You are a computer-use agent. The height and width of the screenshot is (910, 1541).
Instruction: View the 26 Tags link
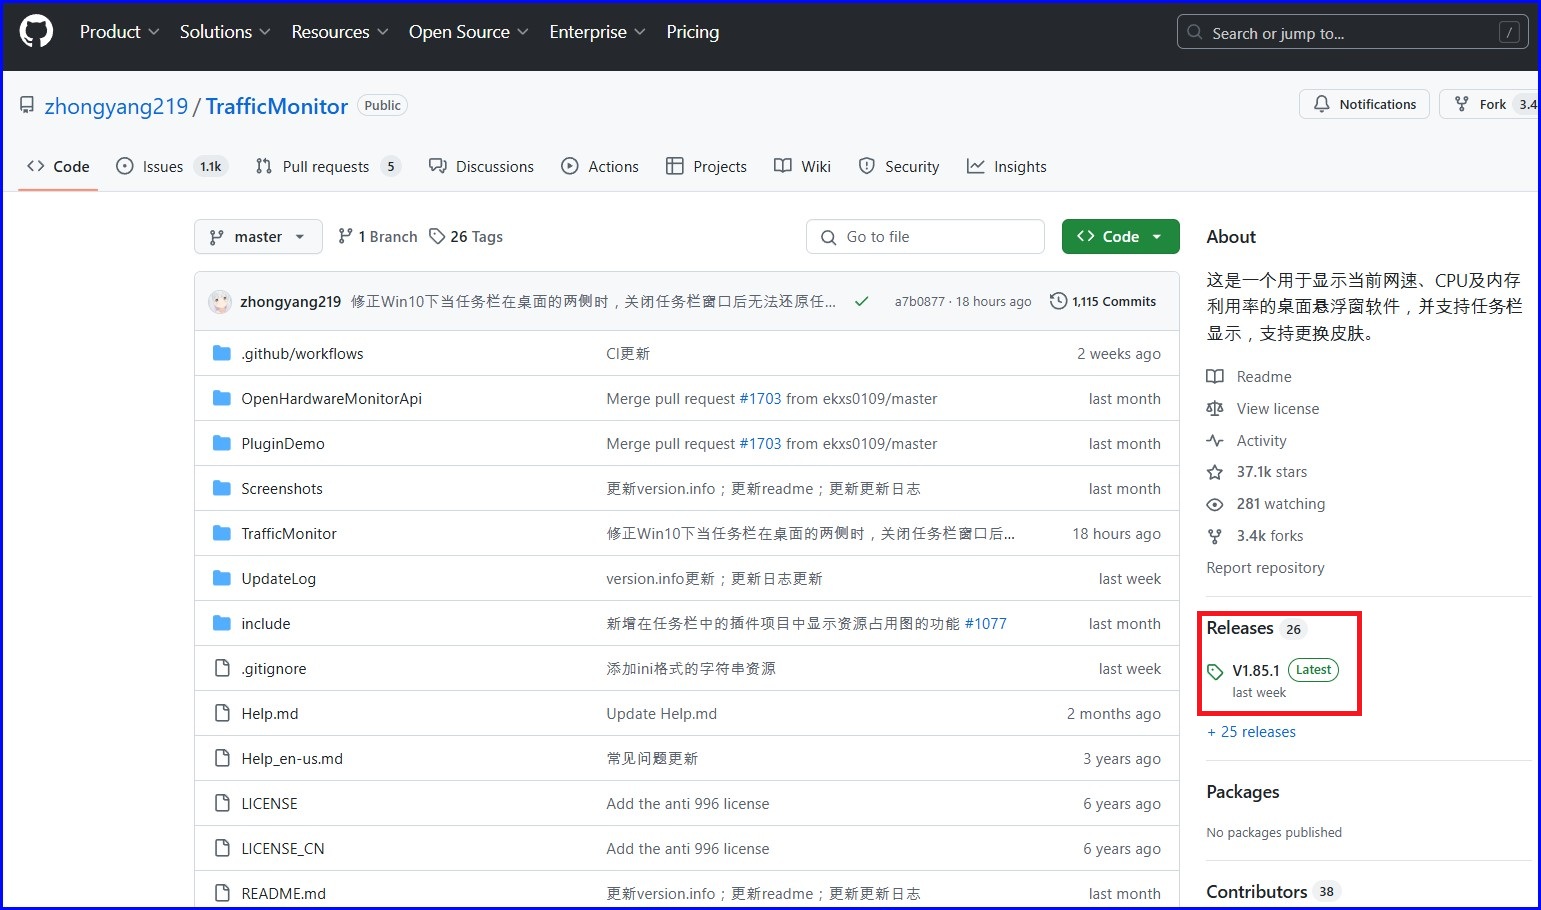[466, 237]
